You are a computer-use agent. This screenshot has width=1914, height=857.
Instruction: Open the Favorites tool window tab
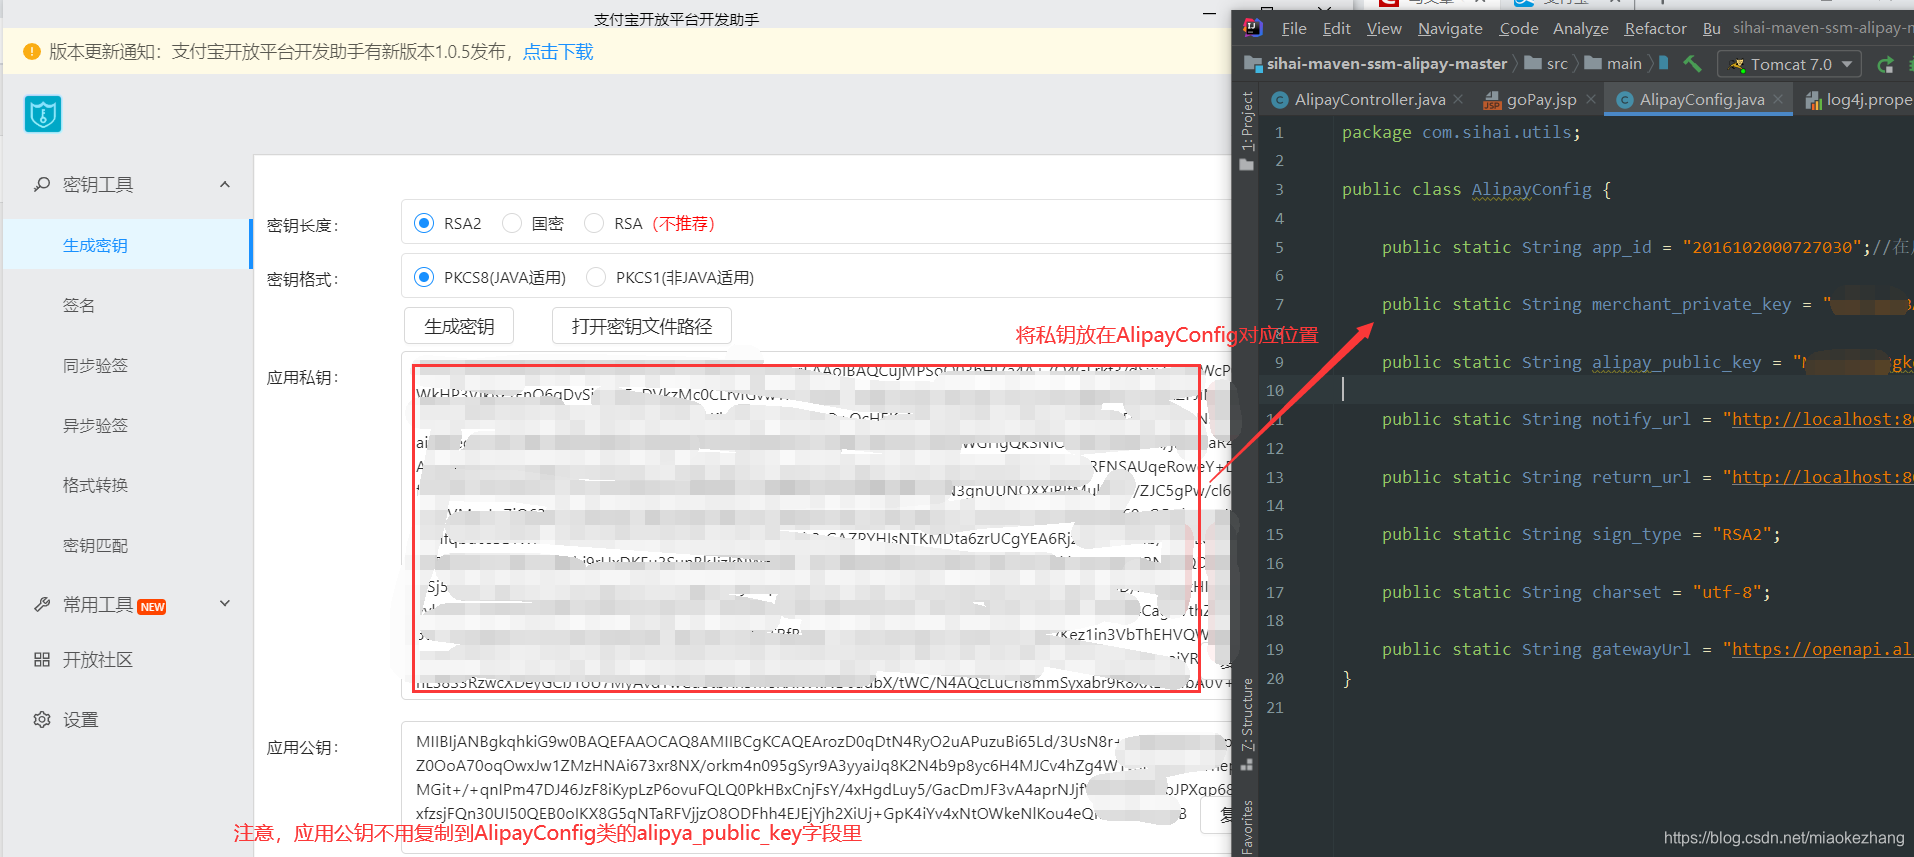[x=1247, y=826]
